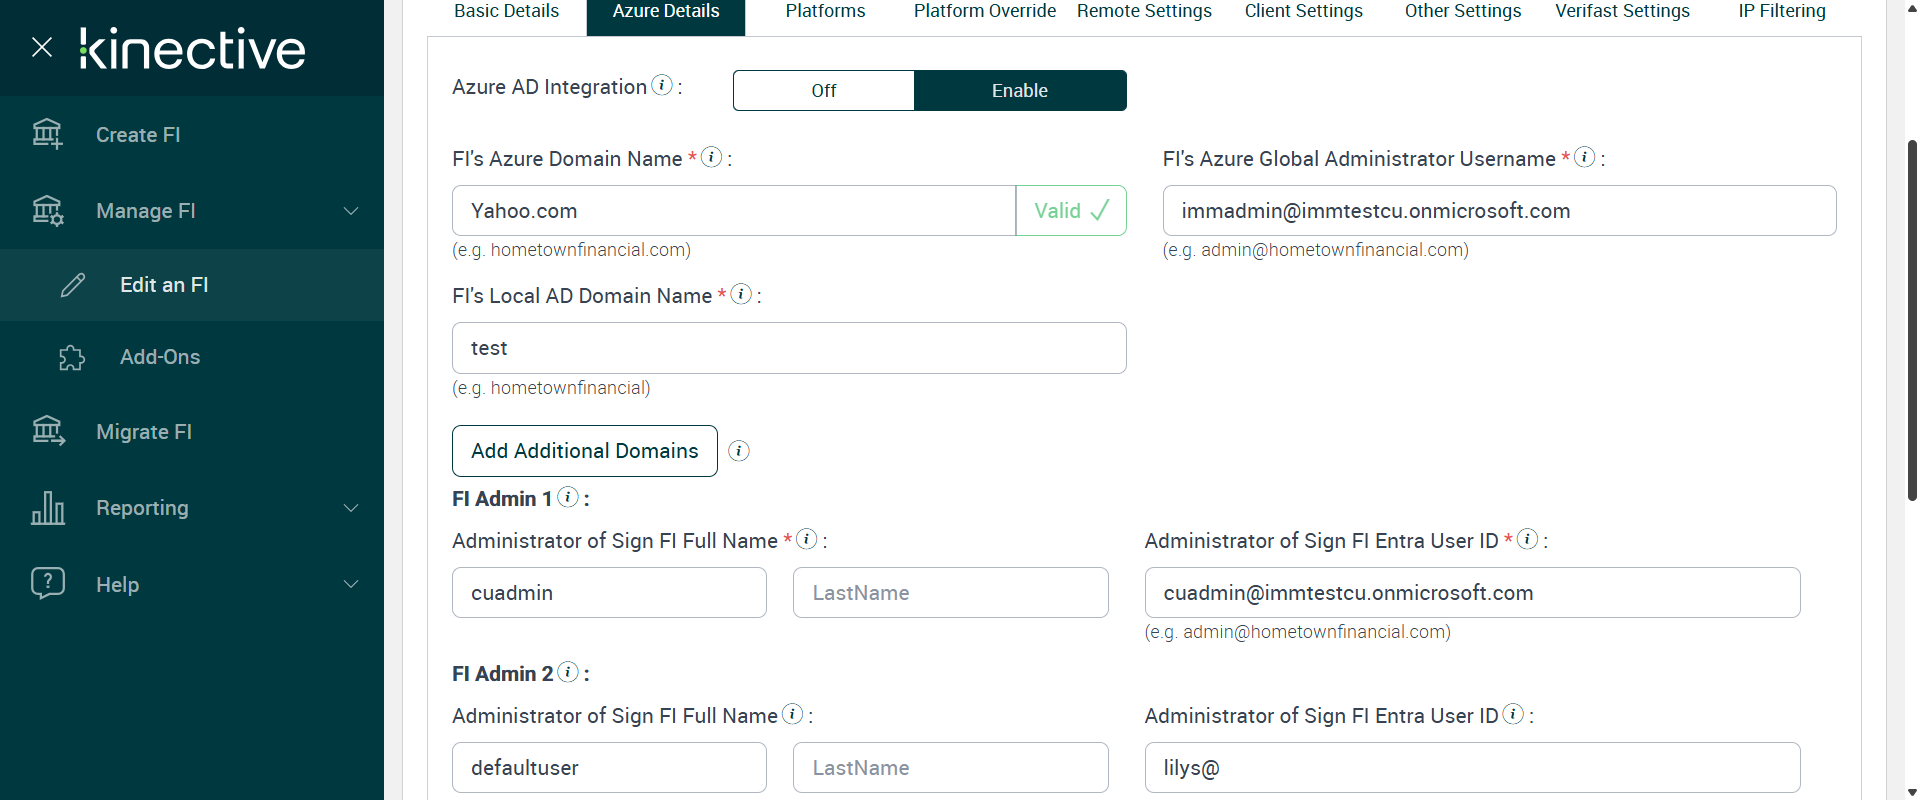The width and height of the screenshot is (1920, 800).
Task: Click the Add Additional Domains button
Action: tap(585, 451)
